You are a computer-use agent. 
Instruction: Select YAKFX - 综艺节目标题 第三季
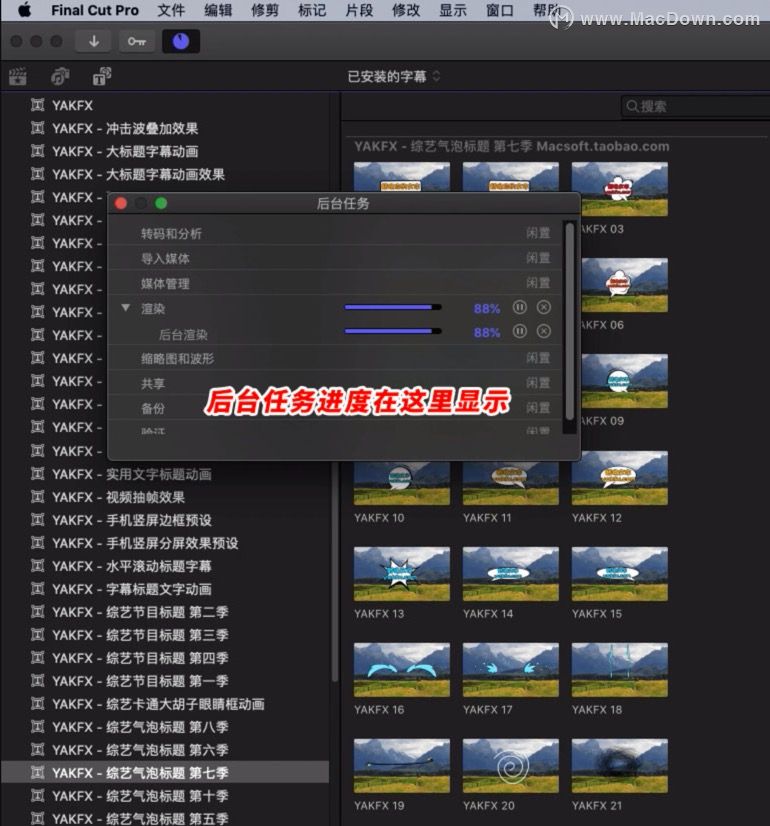[x=165, y=635]
